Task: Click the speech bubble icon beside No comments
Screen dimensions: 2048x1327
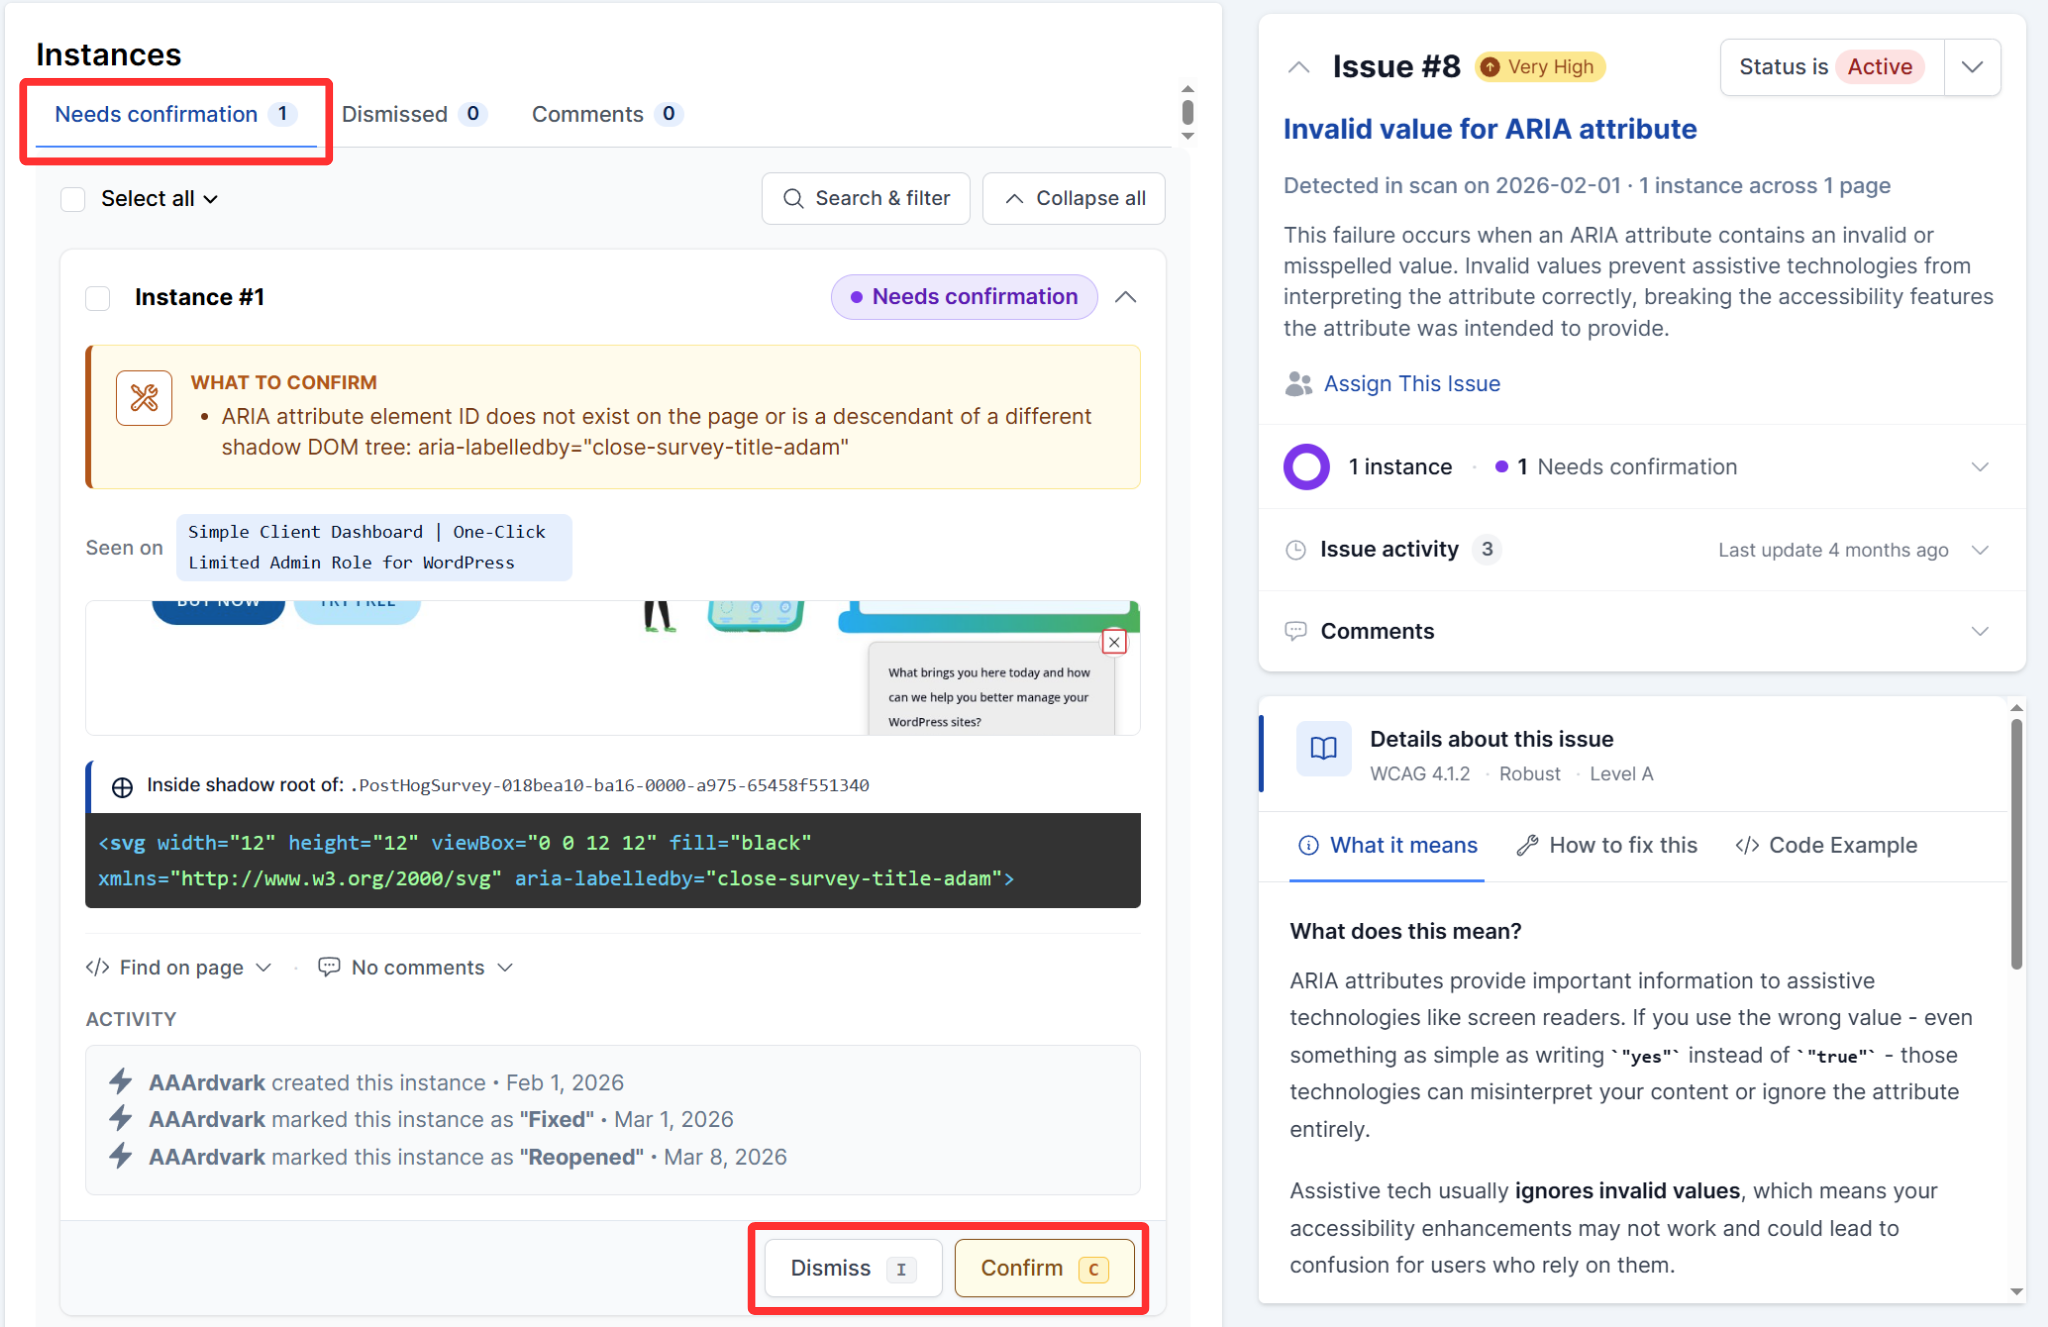Action: coord(329,967)
